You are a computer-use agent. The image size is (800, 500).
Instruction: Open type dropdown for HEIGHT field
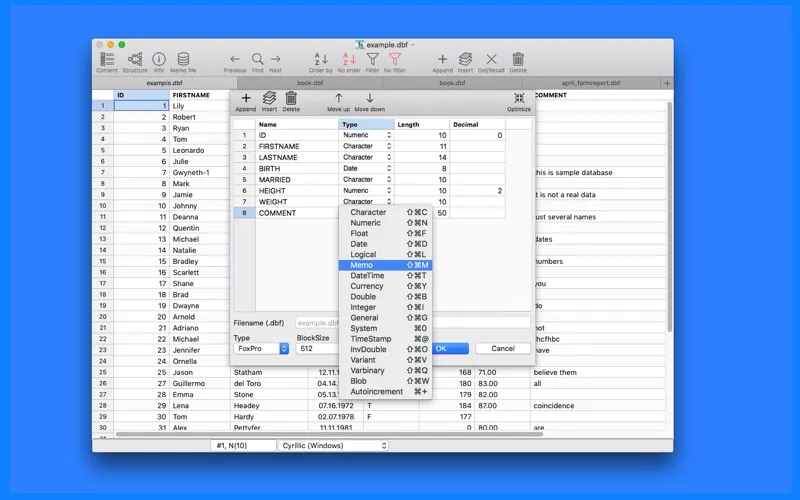pos(389,191)
